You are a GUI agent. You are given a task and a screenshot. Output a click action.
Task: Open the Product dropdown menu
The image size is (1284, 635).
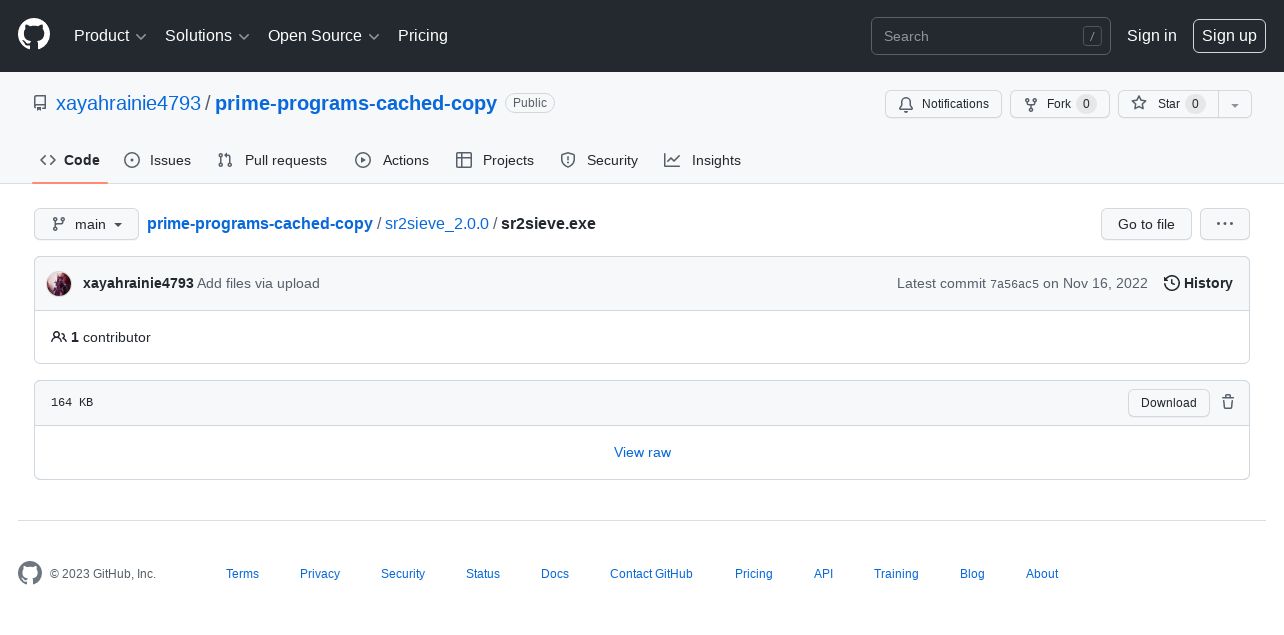click(110, 36)
